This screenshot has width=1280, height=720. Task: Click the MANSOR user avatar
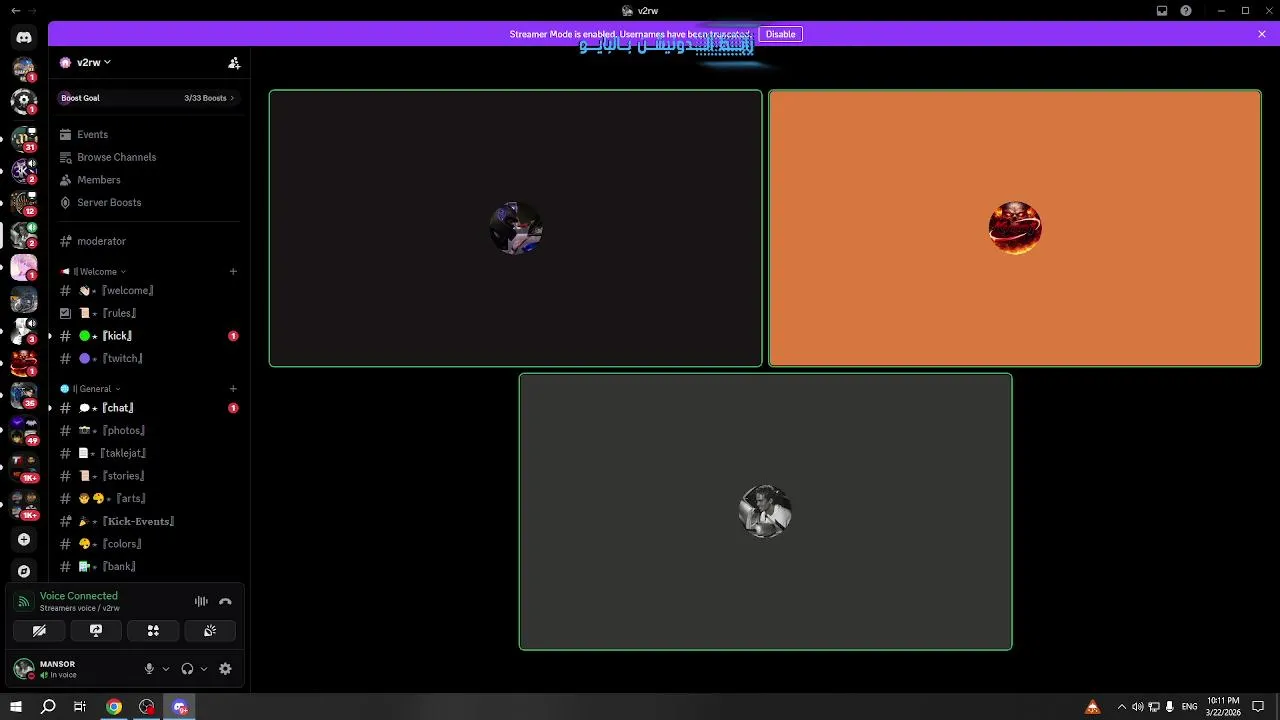click(x=24, y=669)
